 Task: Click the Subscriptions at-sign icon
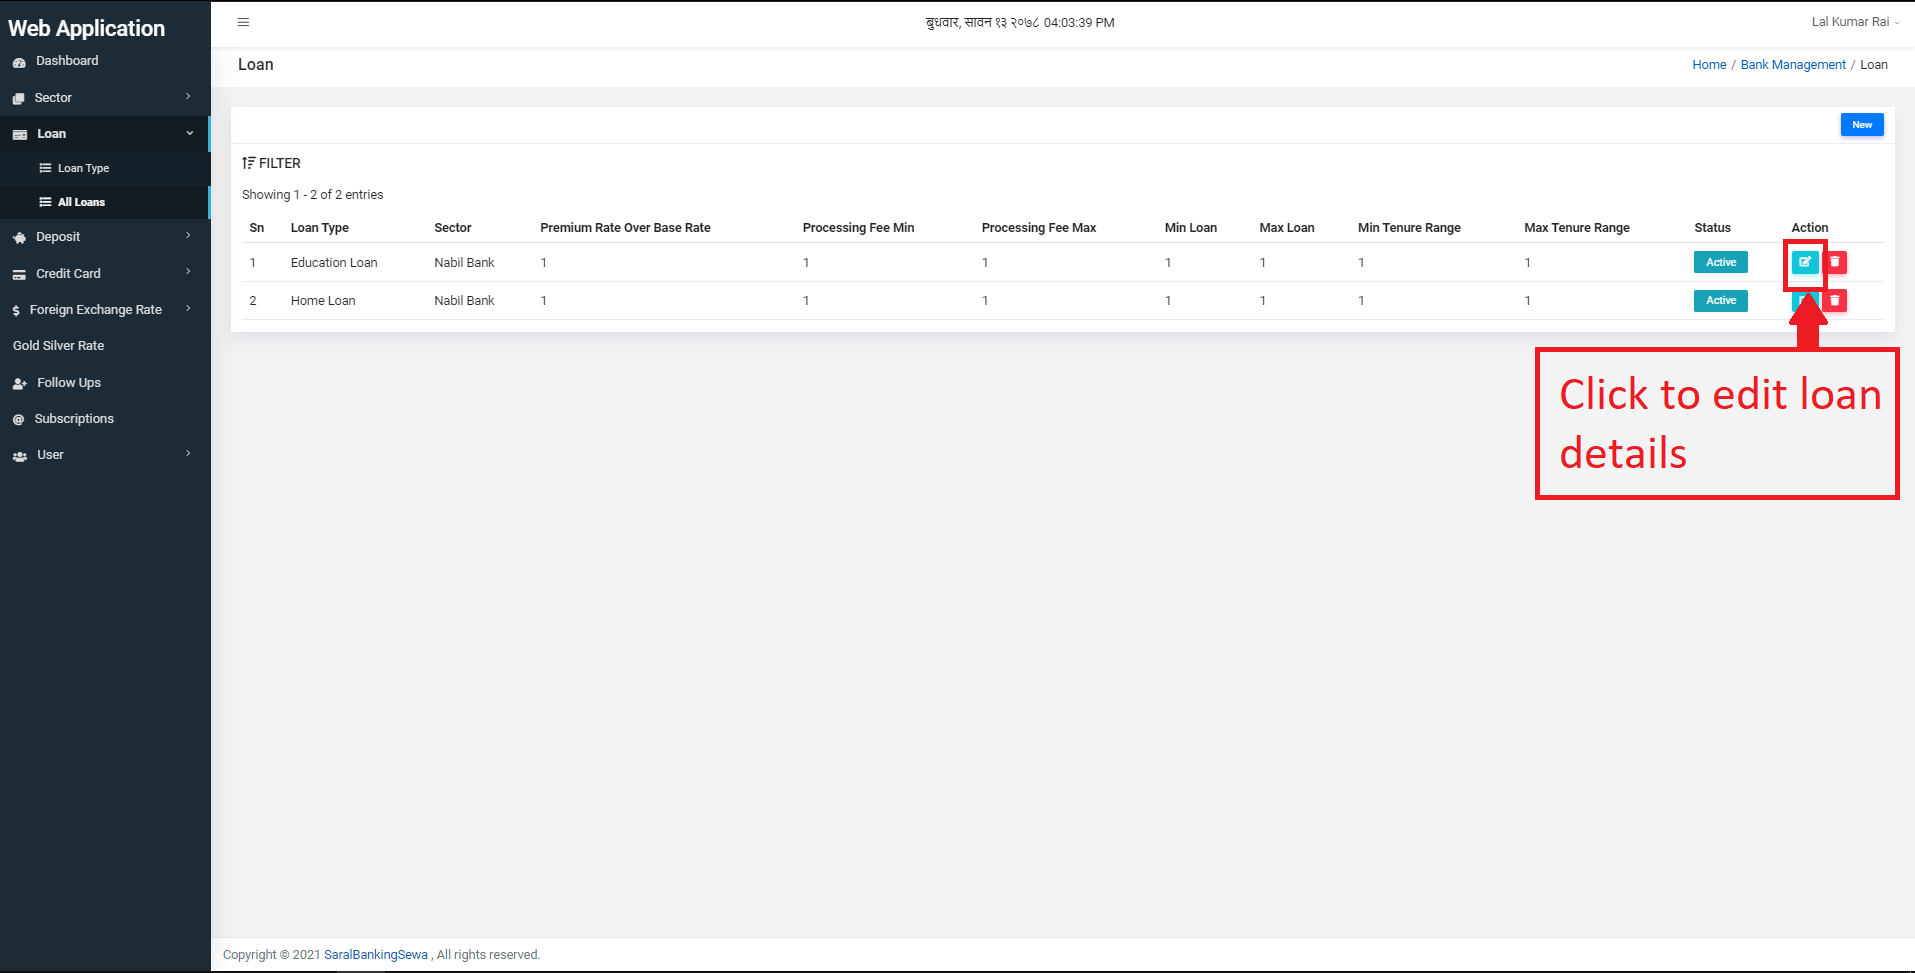(18, 420)
